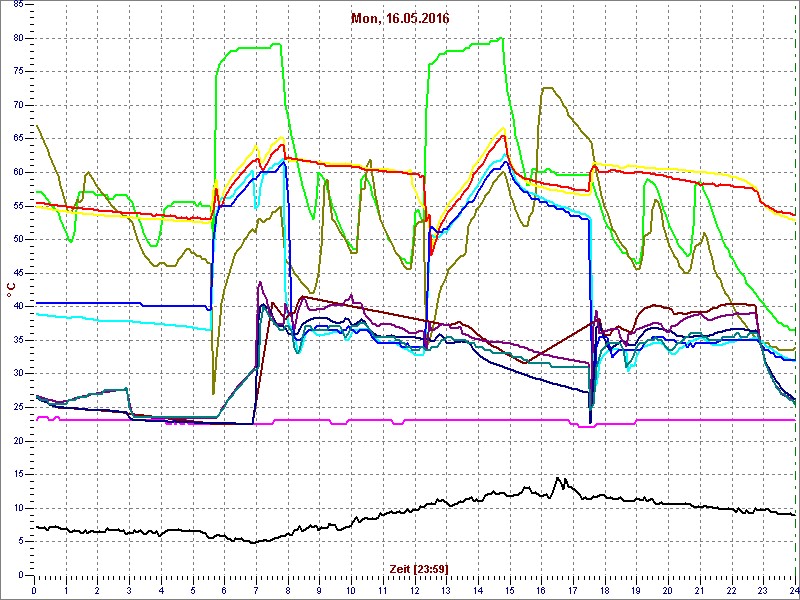Image resolution: width=800 pixels, height=600 pixels.
Task: Click hour 2 on the time axis
Action: (97, 590)
